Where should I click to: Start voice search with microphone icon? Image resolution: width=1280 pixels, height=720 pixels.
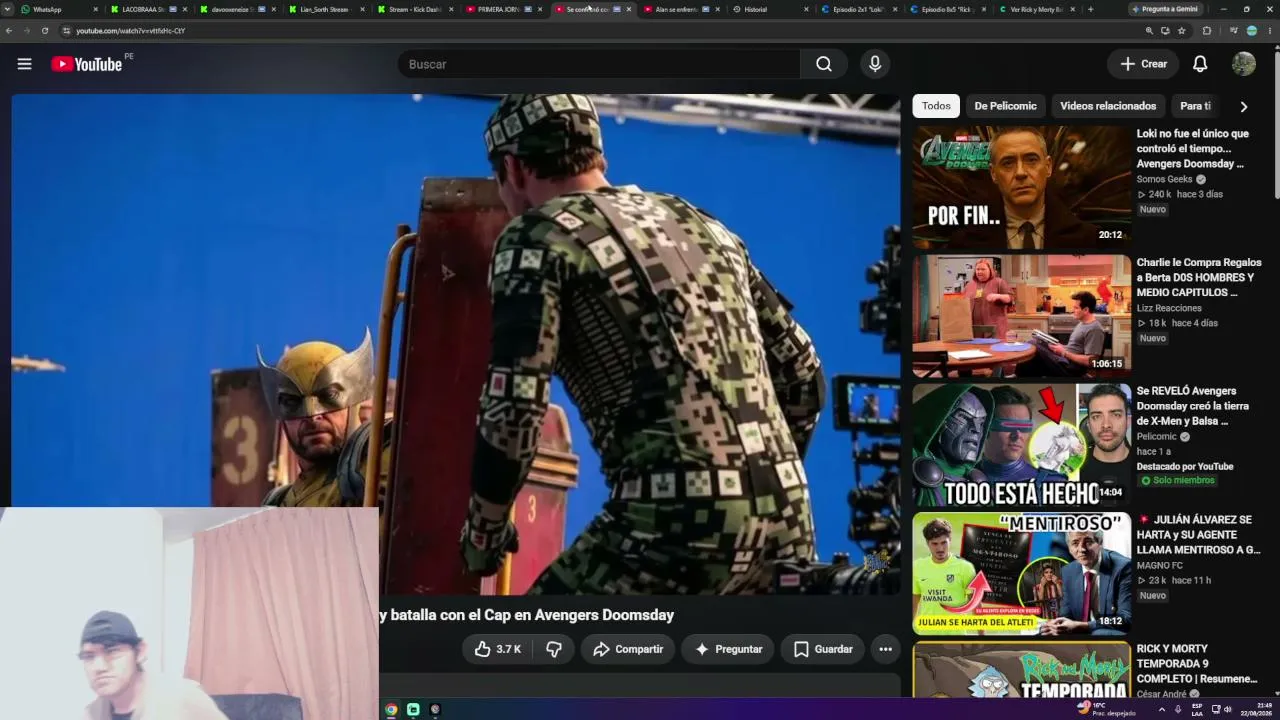click(x=875, y=64)
